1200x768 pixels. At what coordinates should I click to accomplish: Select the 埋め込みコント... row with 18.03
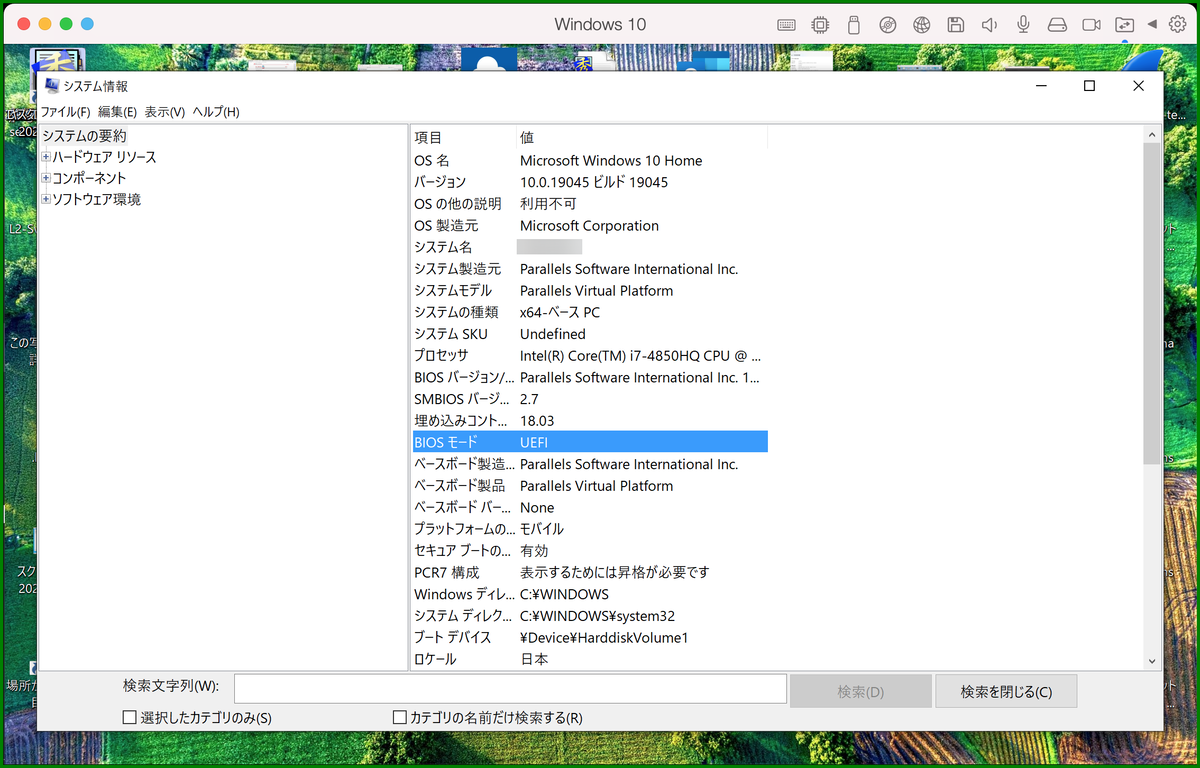[590, 421]
